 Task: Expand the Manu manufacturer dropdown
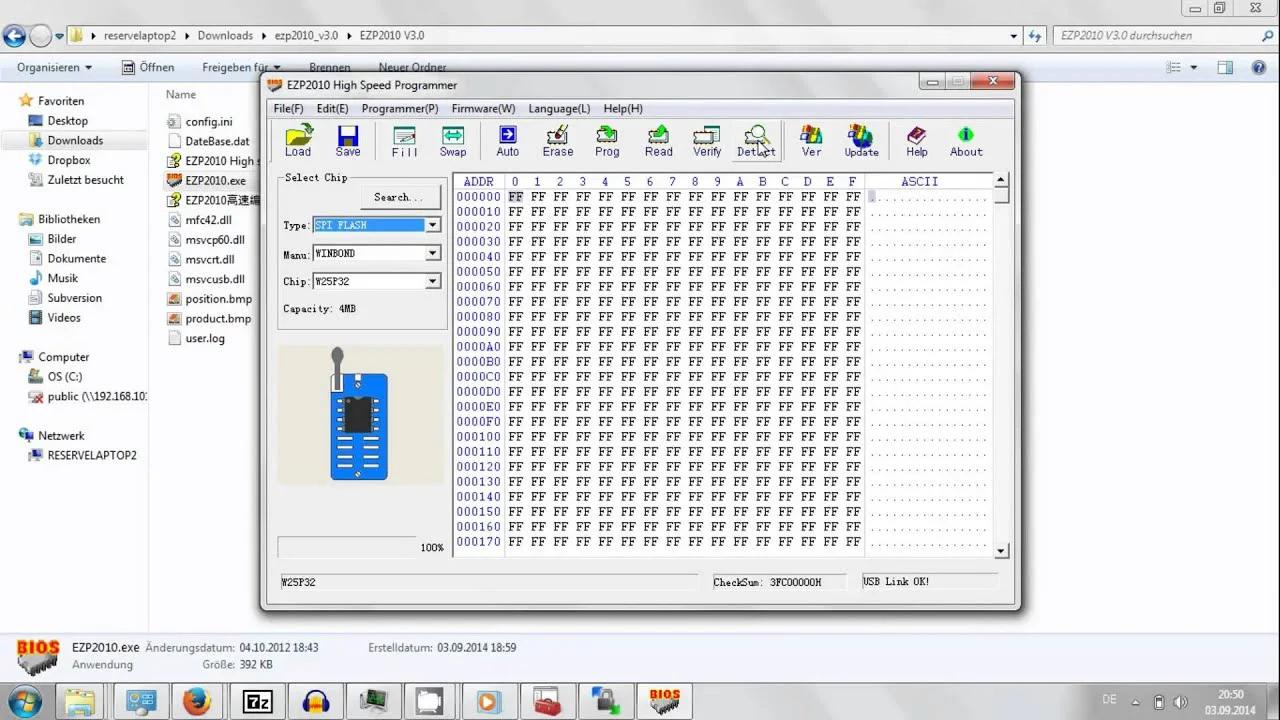(431, 253)
